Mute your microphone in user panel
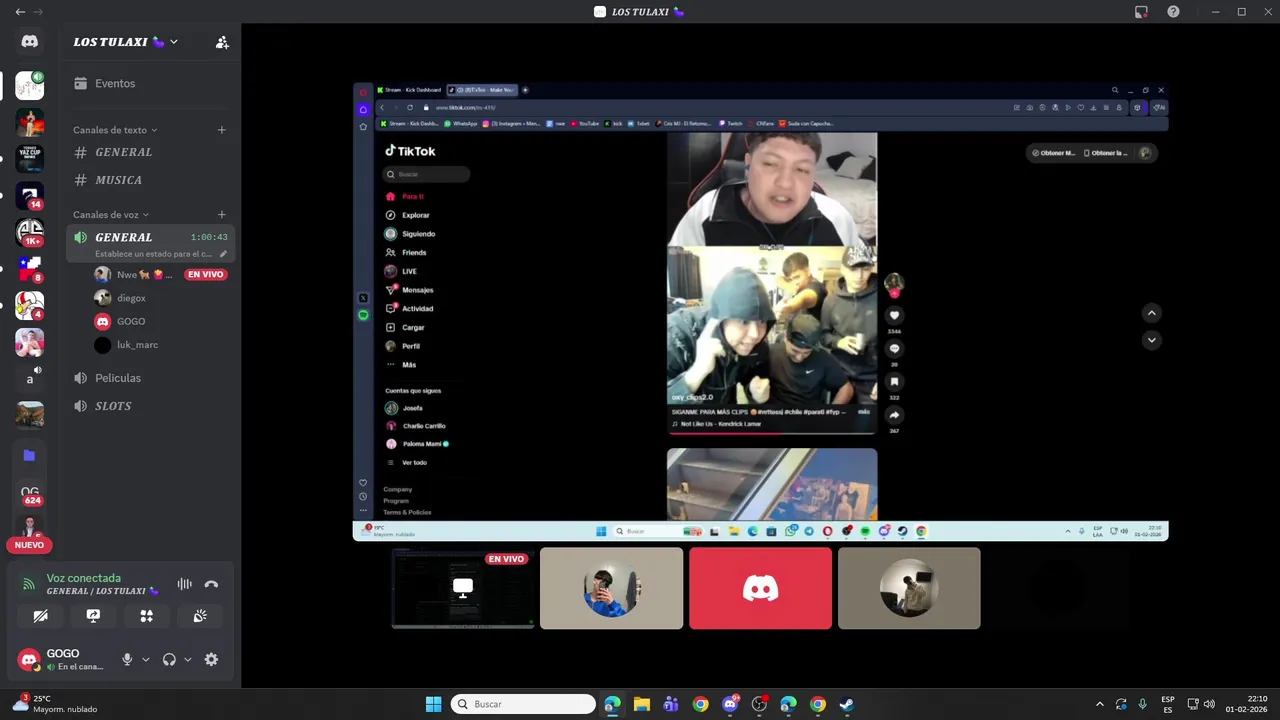This screenshot has width=1280, height=720. tap(127, 659)
